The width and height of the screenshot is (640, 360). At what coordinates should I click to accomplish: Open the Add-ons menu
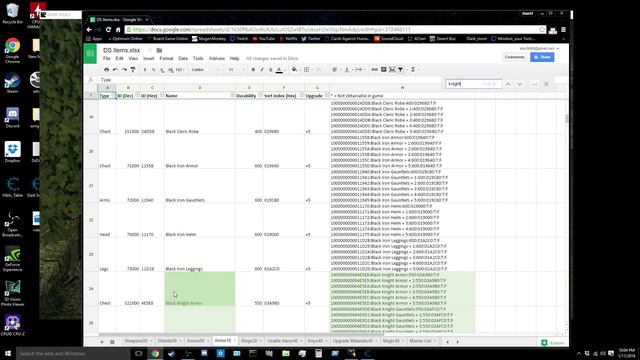[x=217, y=58]
